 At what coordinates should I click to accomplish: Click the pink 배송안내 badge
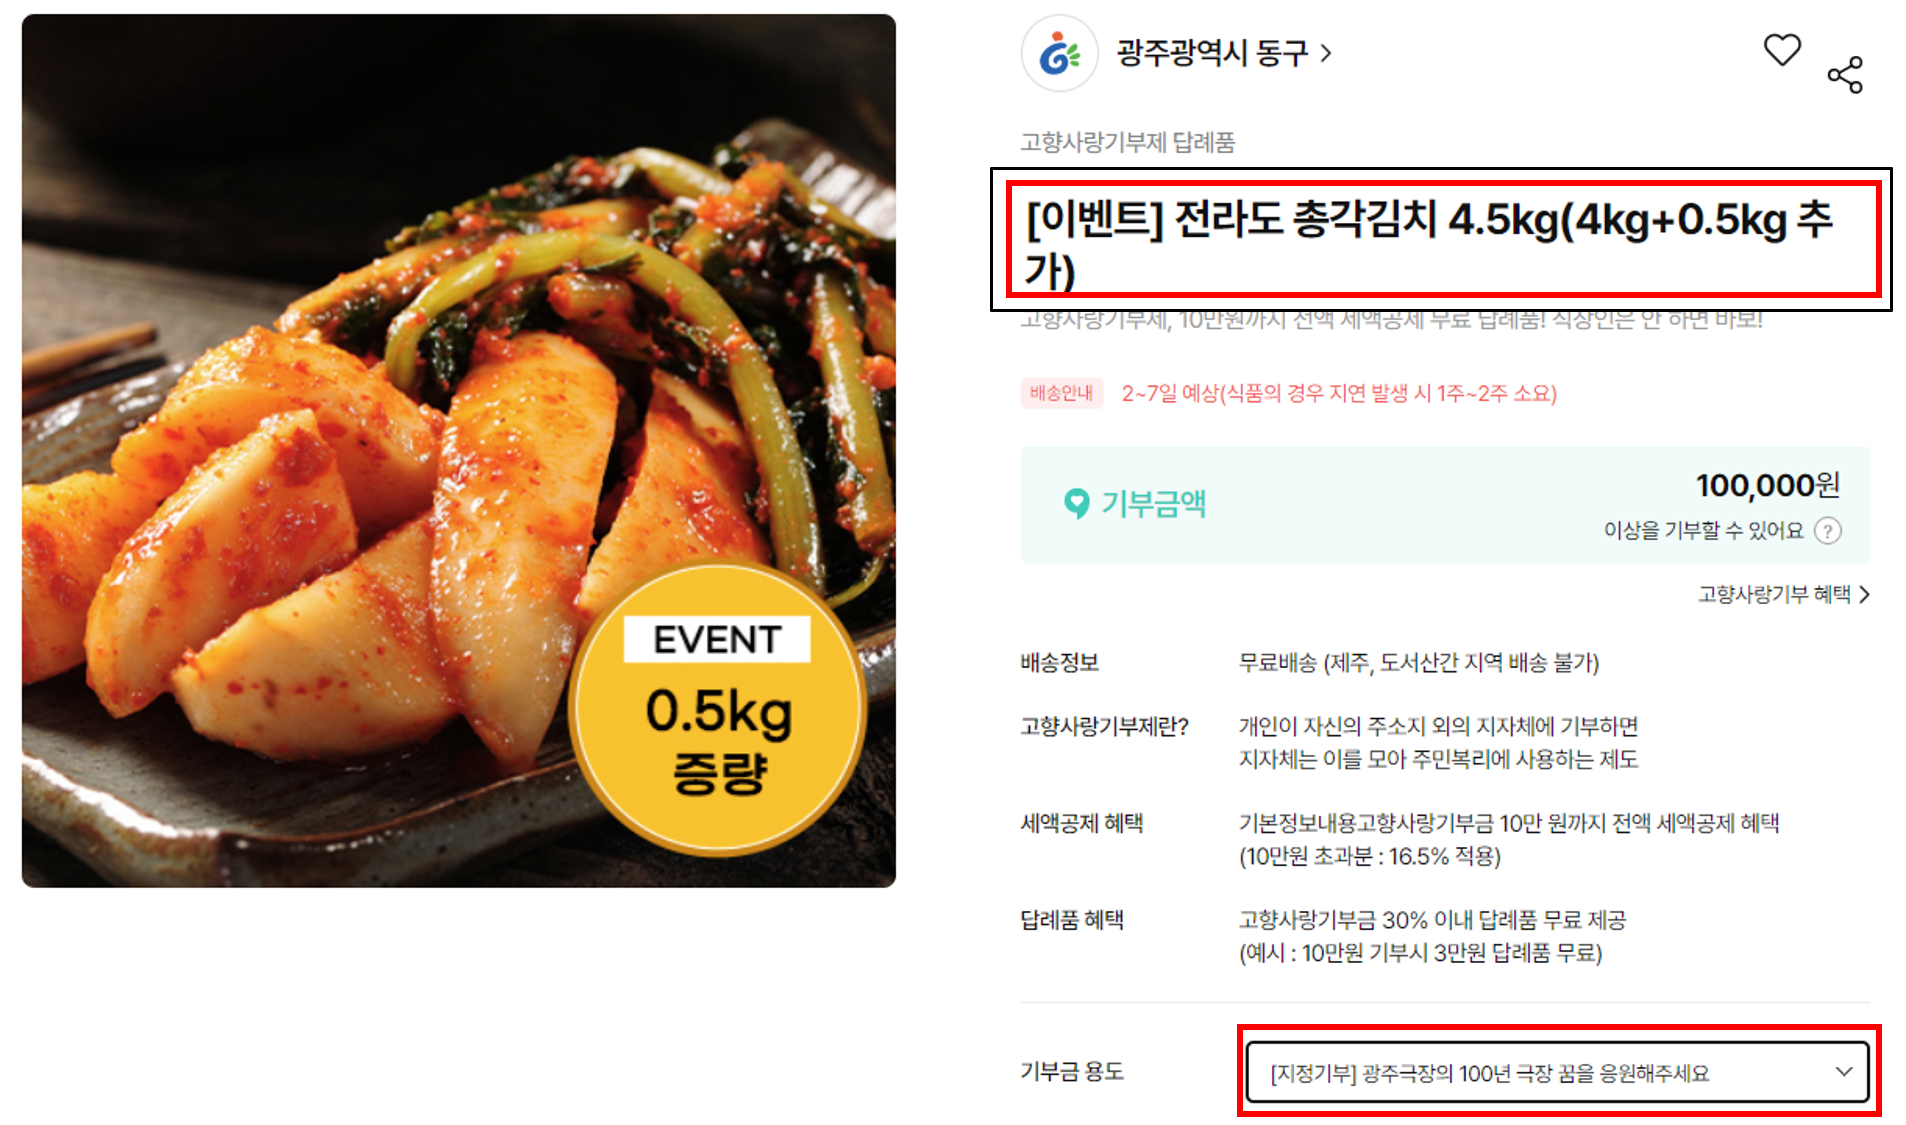point(1061,393)
